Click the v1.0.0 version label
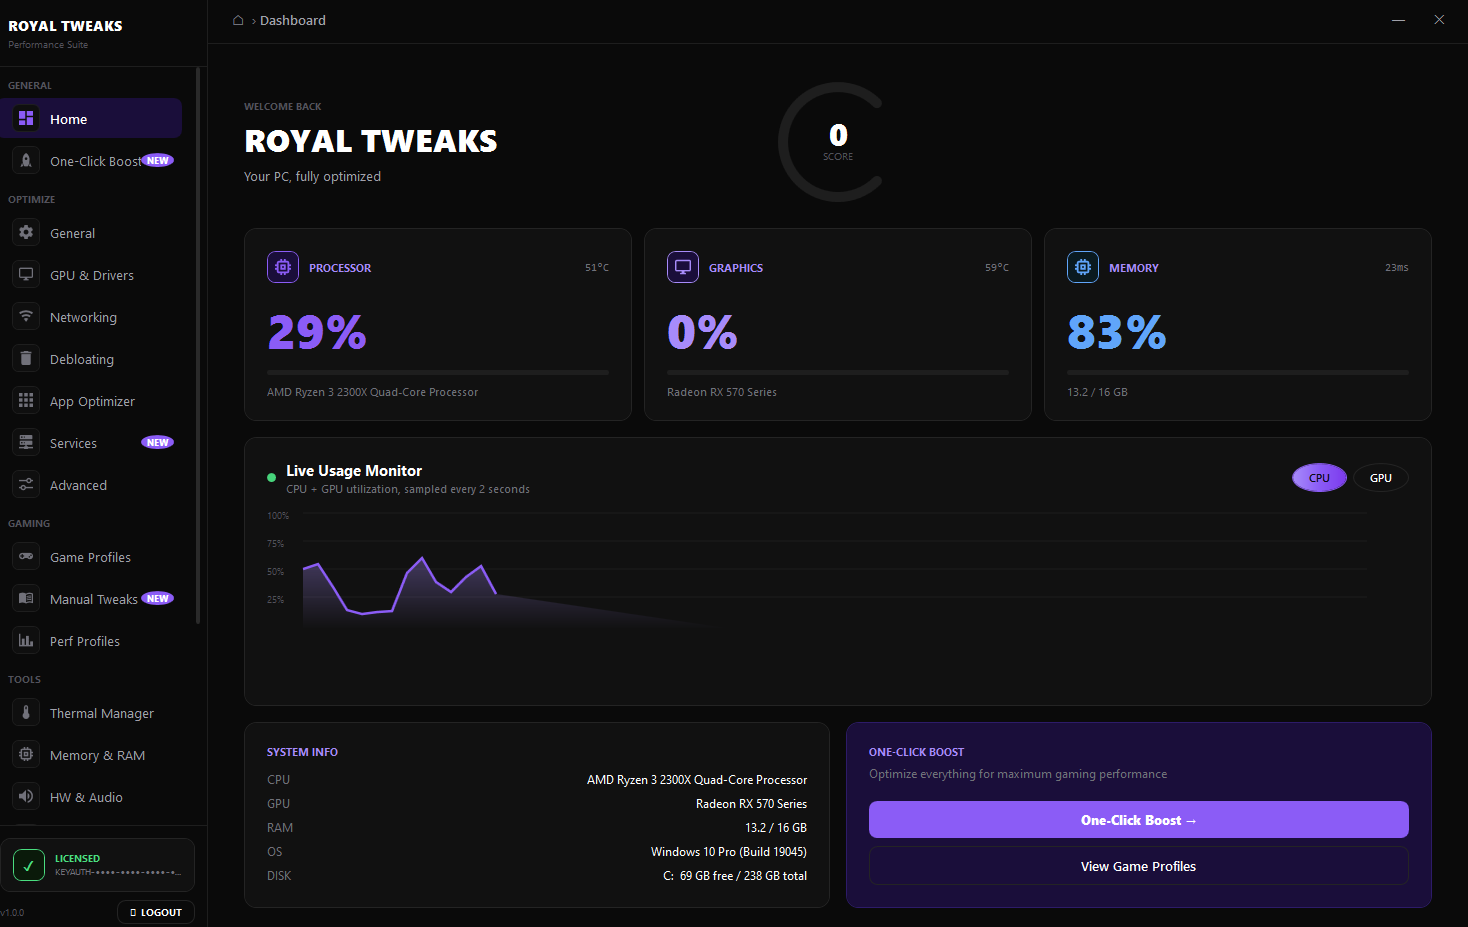The height and width of the screenshot is (927, 1468). pyautogui.click(x=12, y=912)
